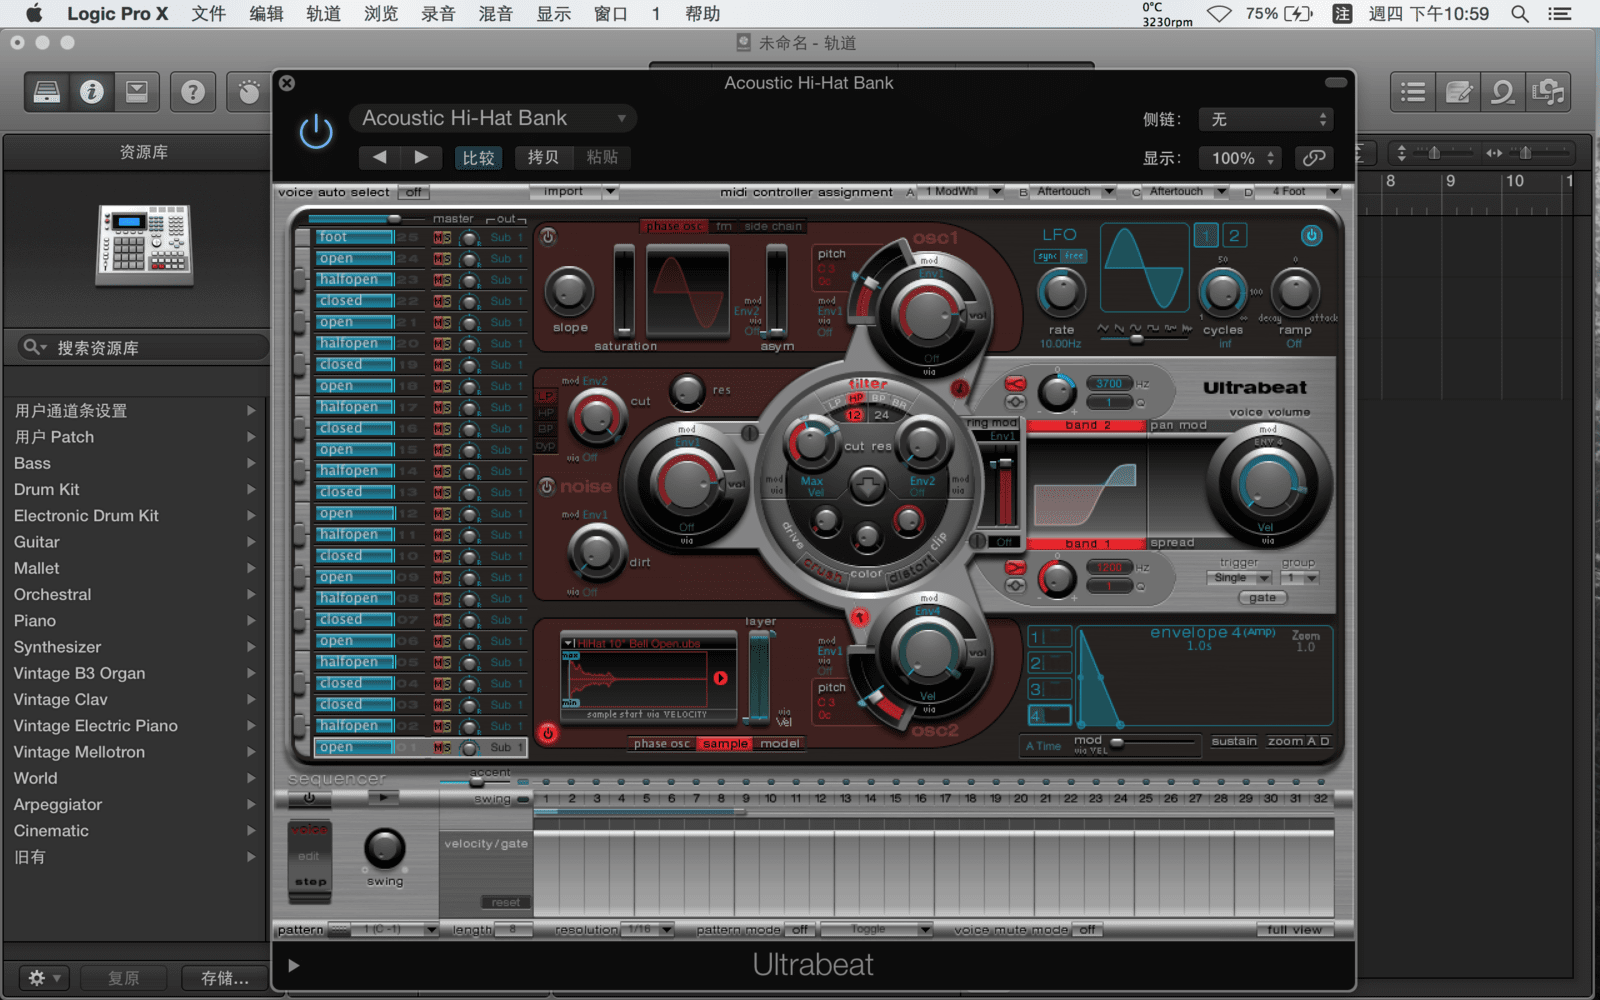Open the resolution 1/16 dropdown

[646, 930]
